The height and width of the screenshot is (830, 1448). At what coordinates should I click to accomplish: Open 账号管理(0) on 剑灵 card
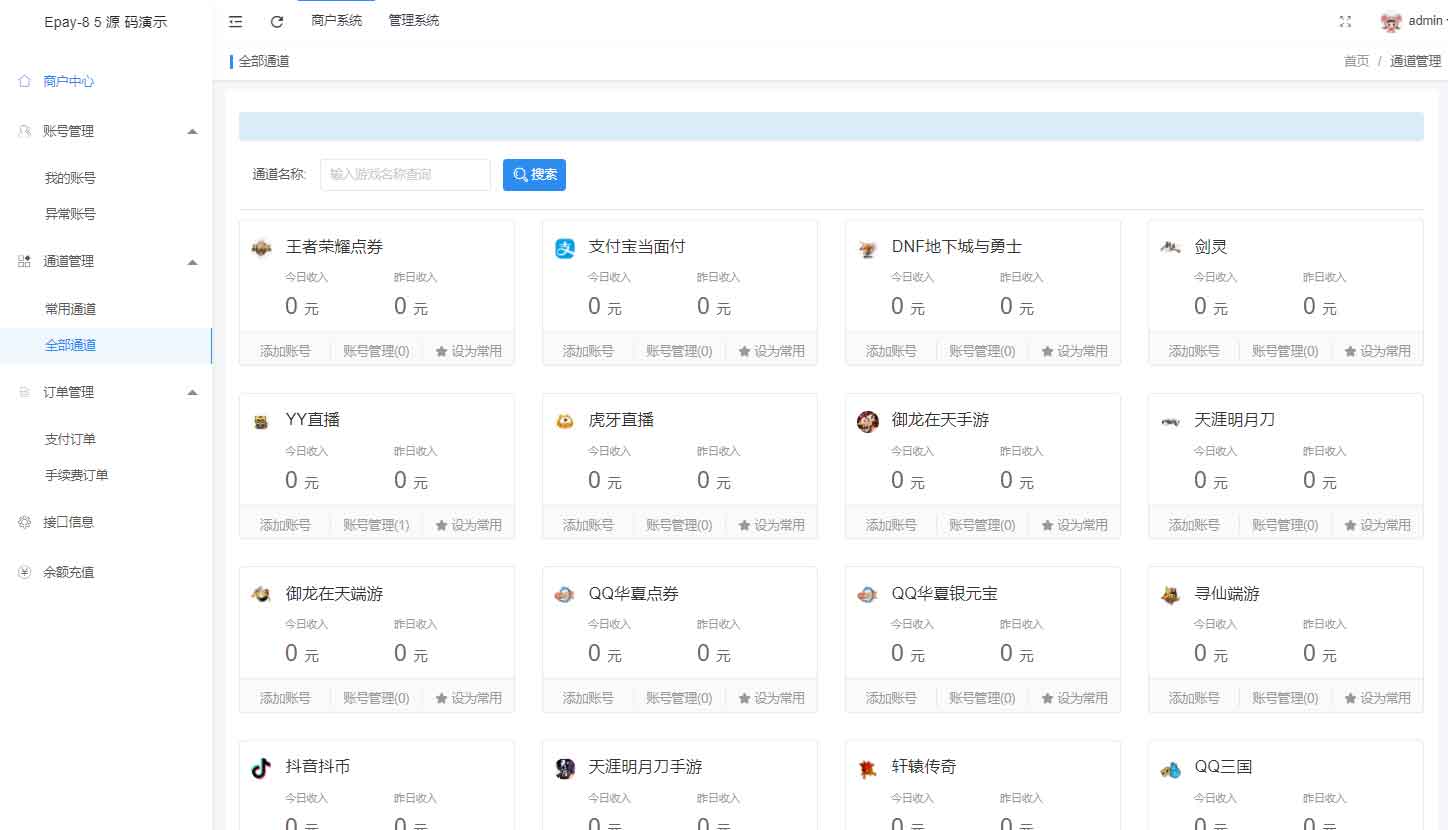click(x=1285, y=351)
